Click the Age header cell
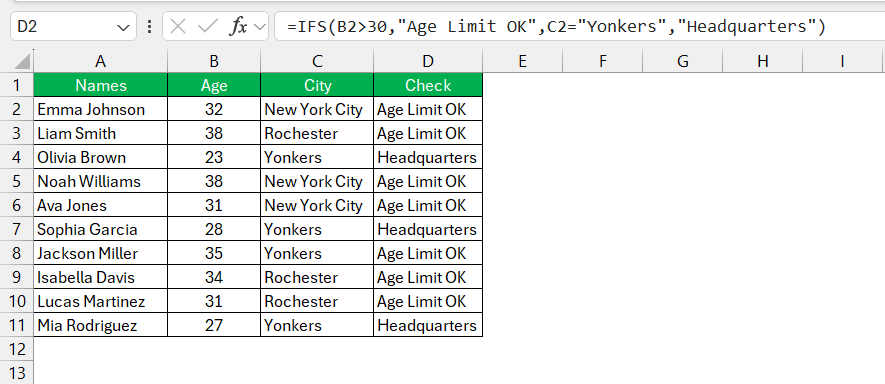The height and width of the screenshot is (384, 885). coord(214,85)
